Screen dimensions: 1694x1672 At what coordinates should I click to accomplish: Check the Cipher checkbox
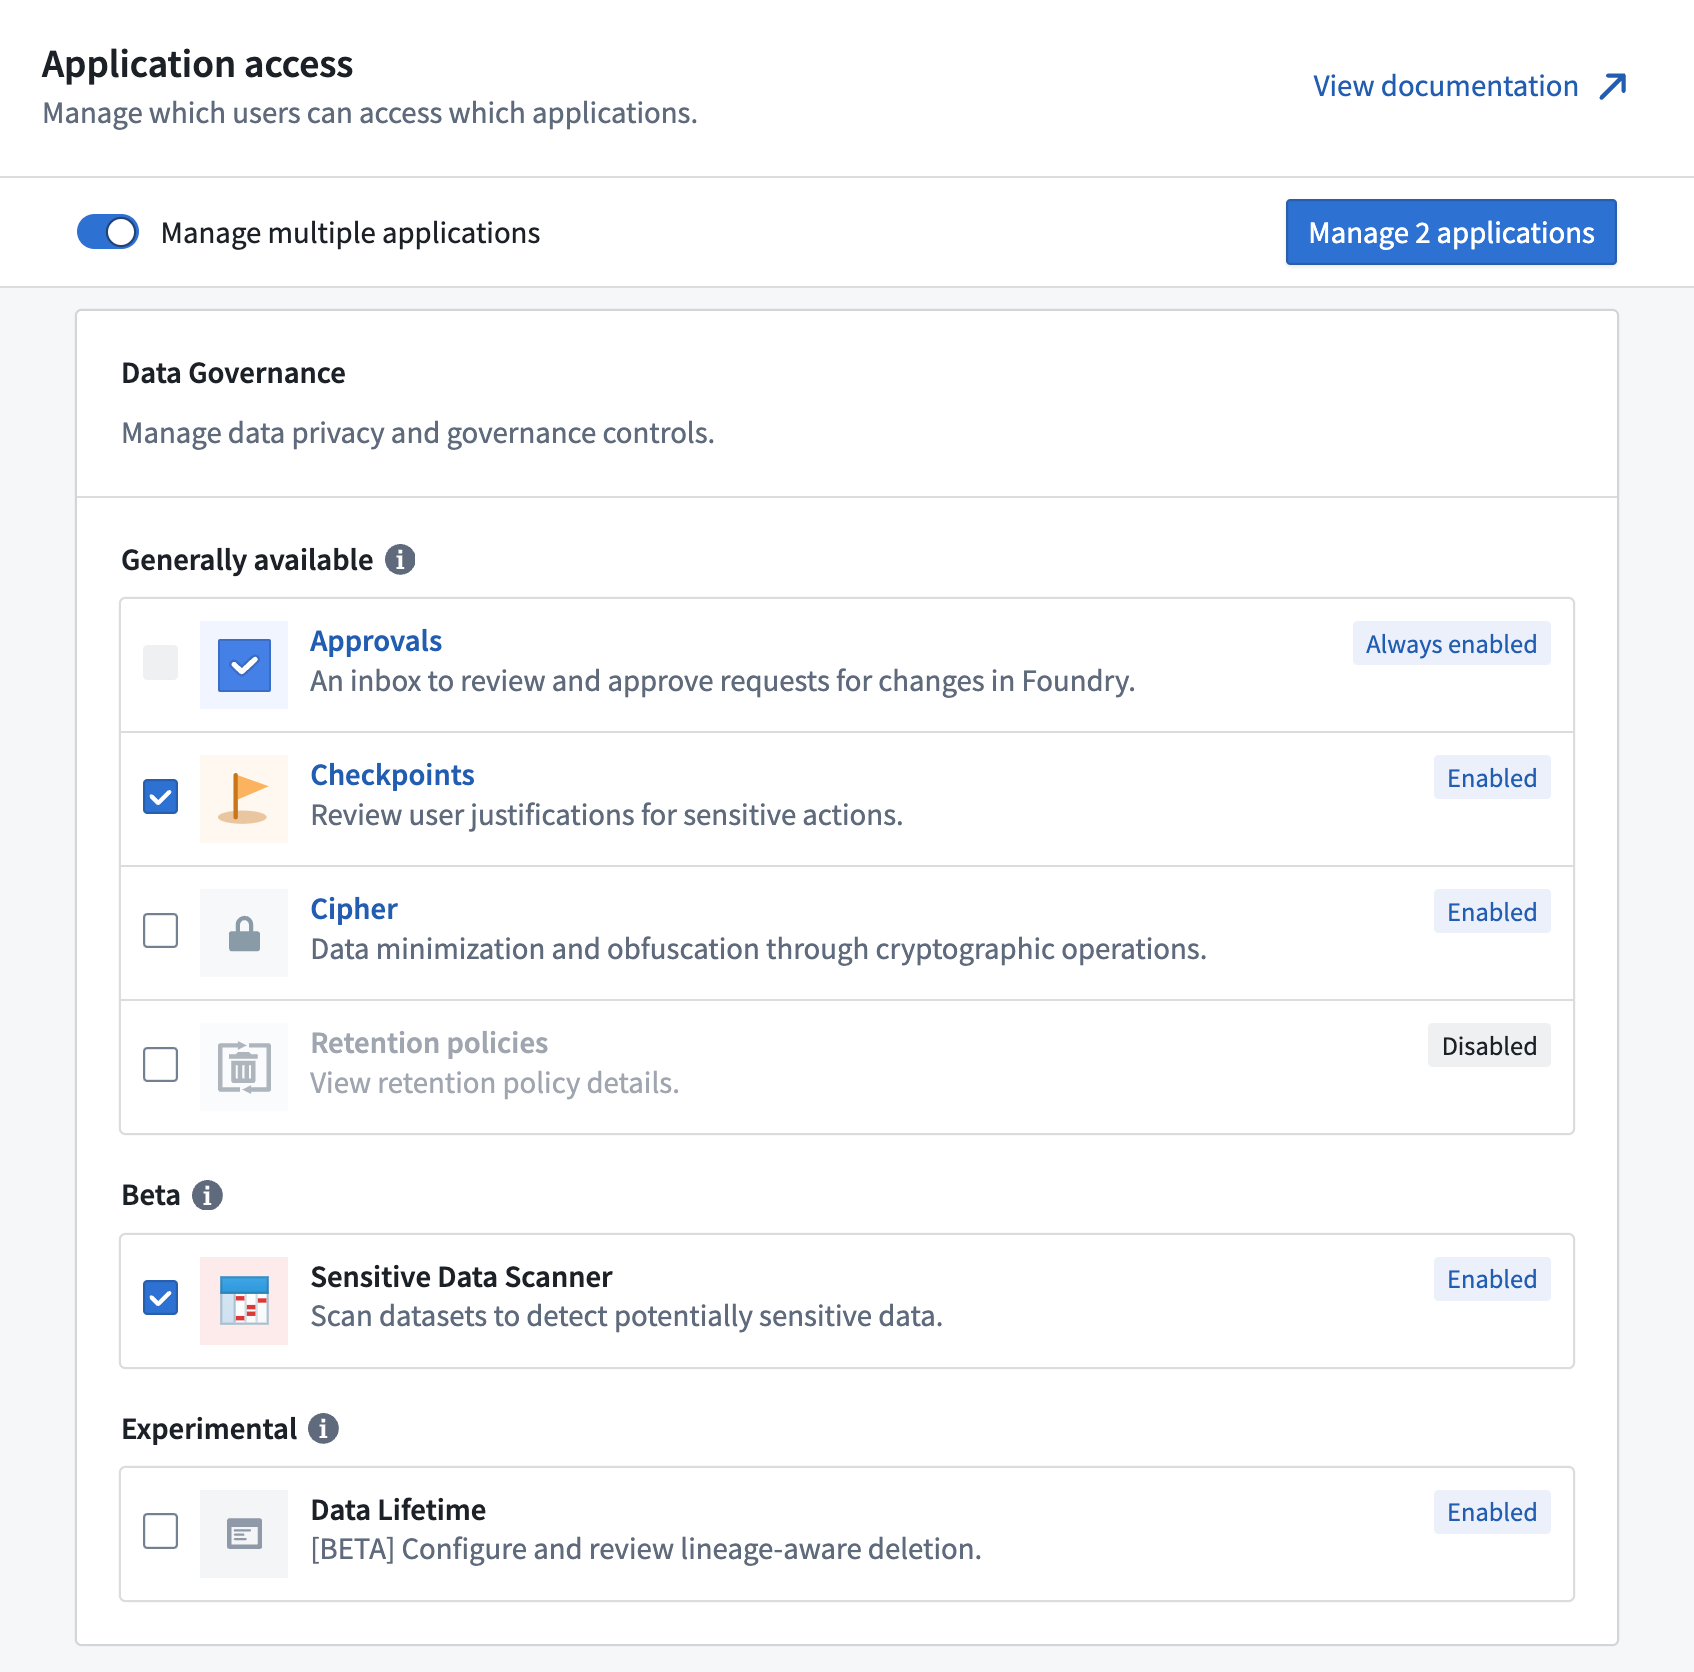pyautogui.click(x=160, y=930)
